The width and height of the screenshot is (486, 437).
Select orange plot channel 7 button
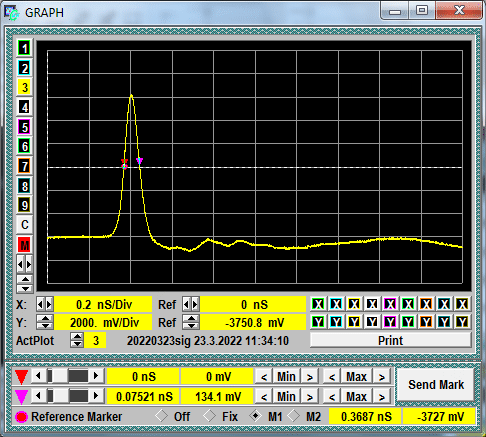coord(24,166)
